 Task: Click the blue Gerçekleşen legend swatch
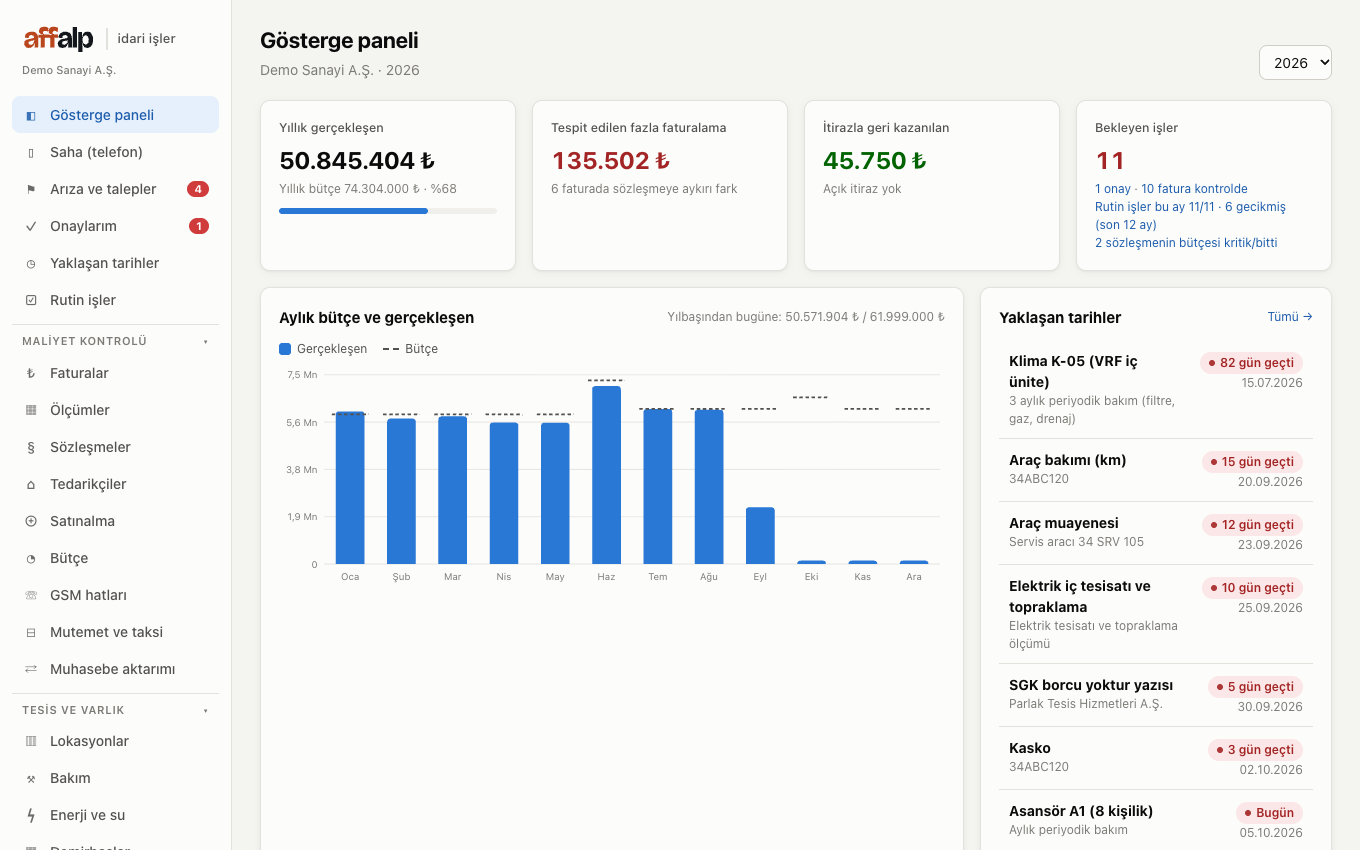[x=285, y=349]
